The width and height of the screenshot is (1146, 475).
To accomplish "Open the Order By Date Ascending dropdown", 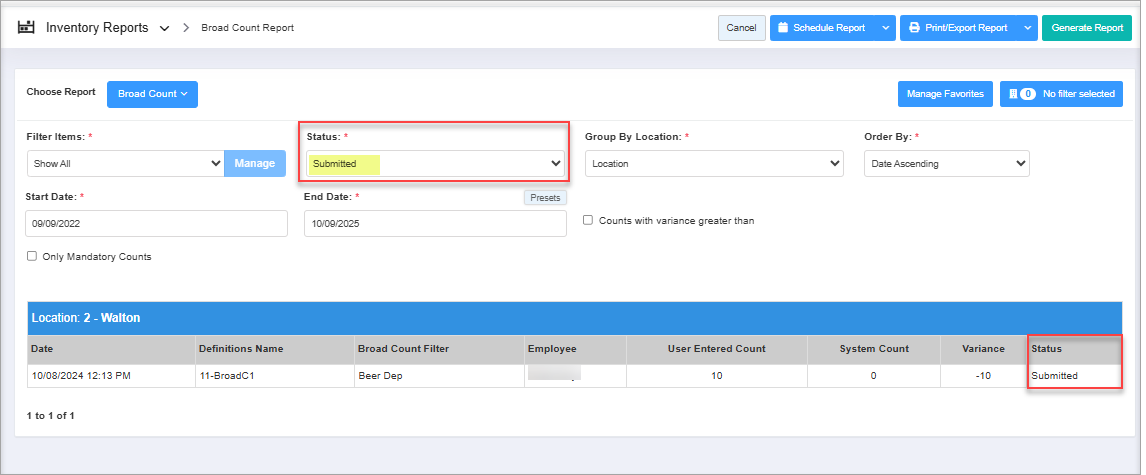I will pos(946,163).
